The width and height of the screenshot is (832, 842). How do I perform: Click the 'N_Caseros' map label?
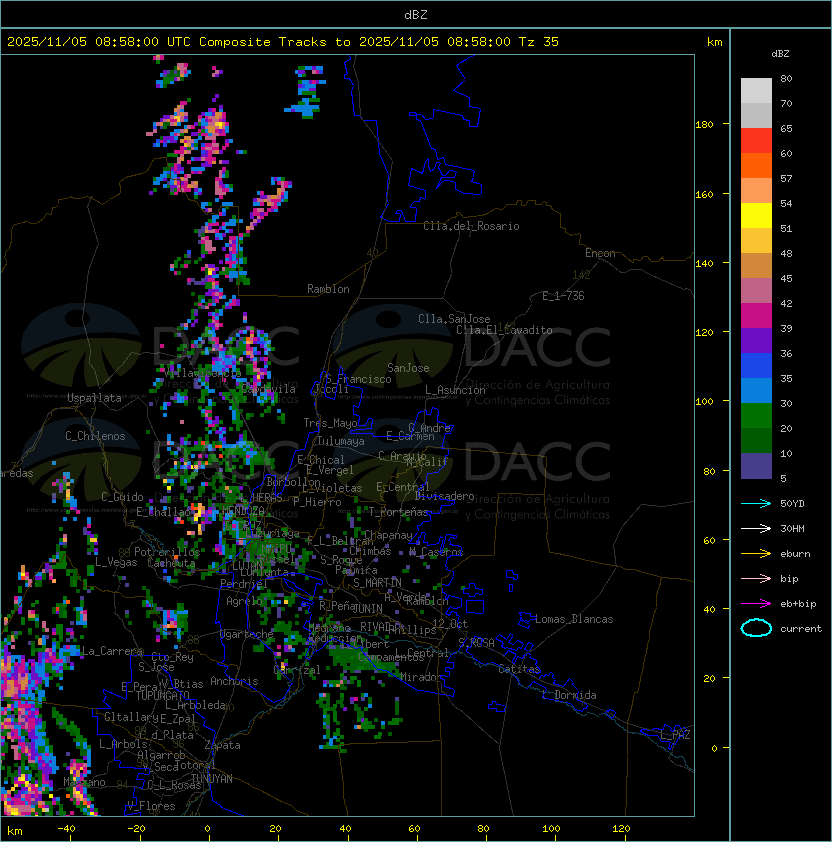coord(436,551)
